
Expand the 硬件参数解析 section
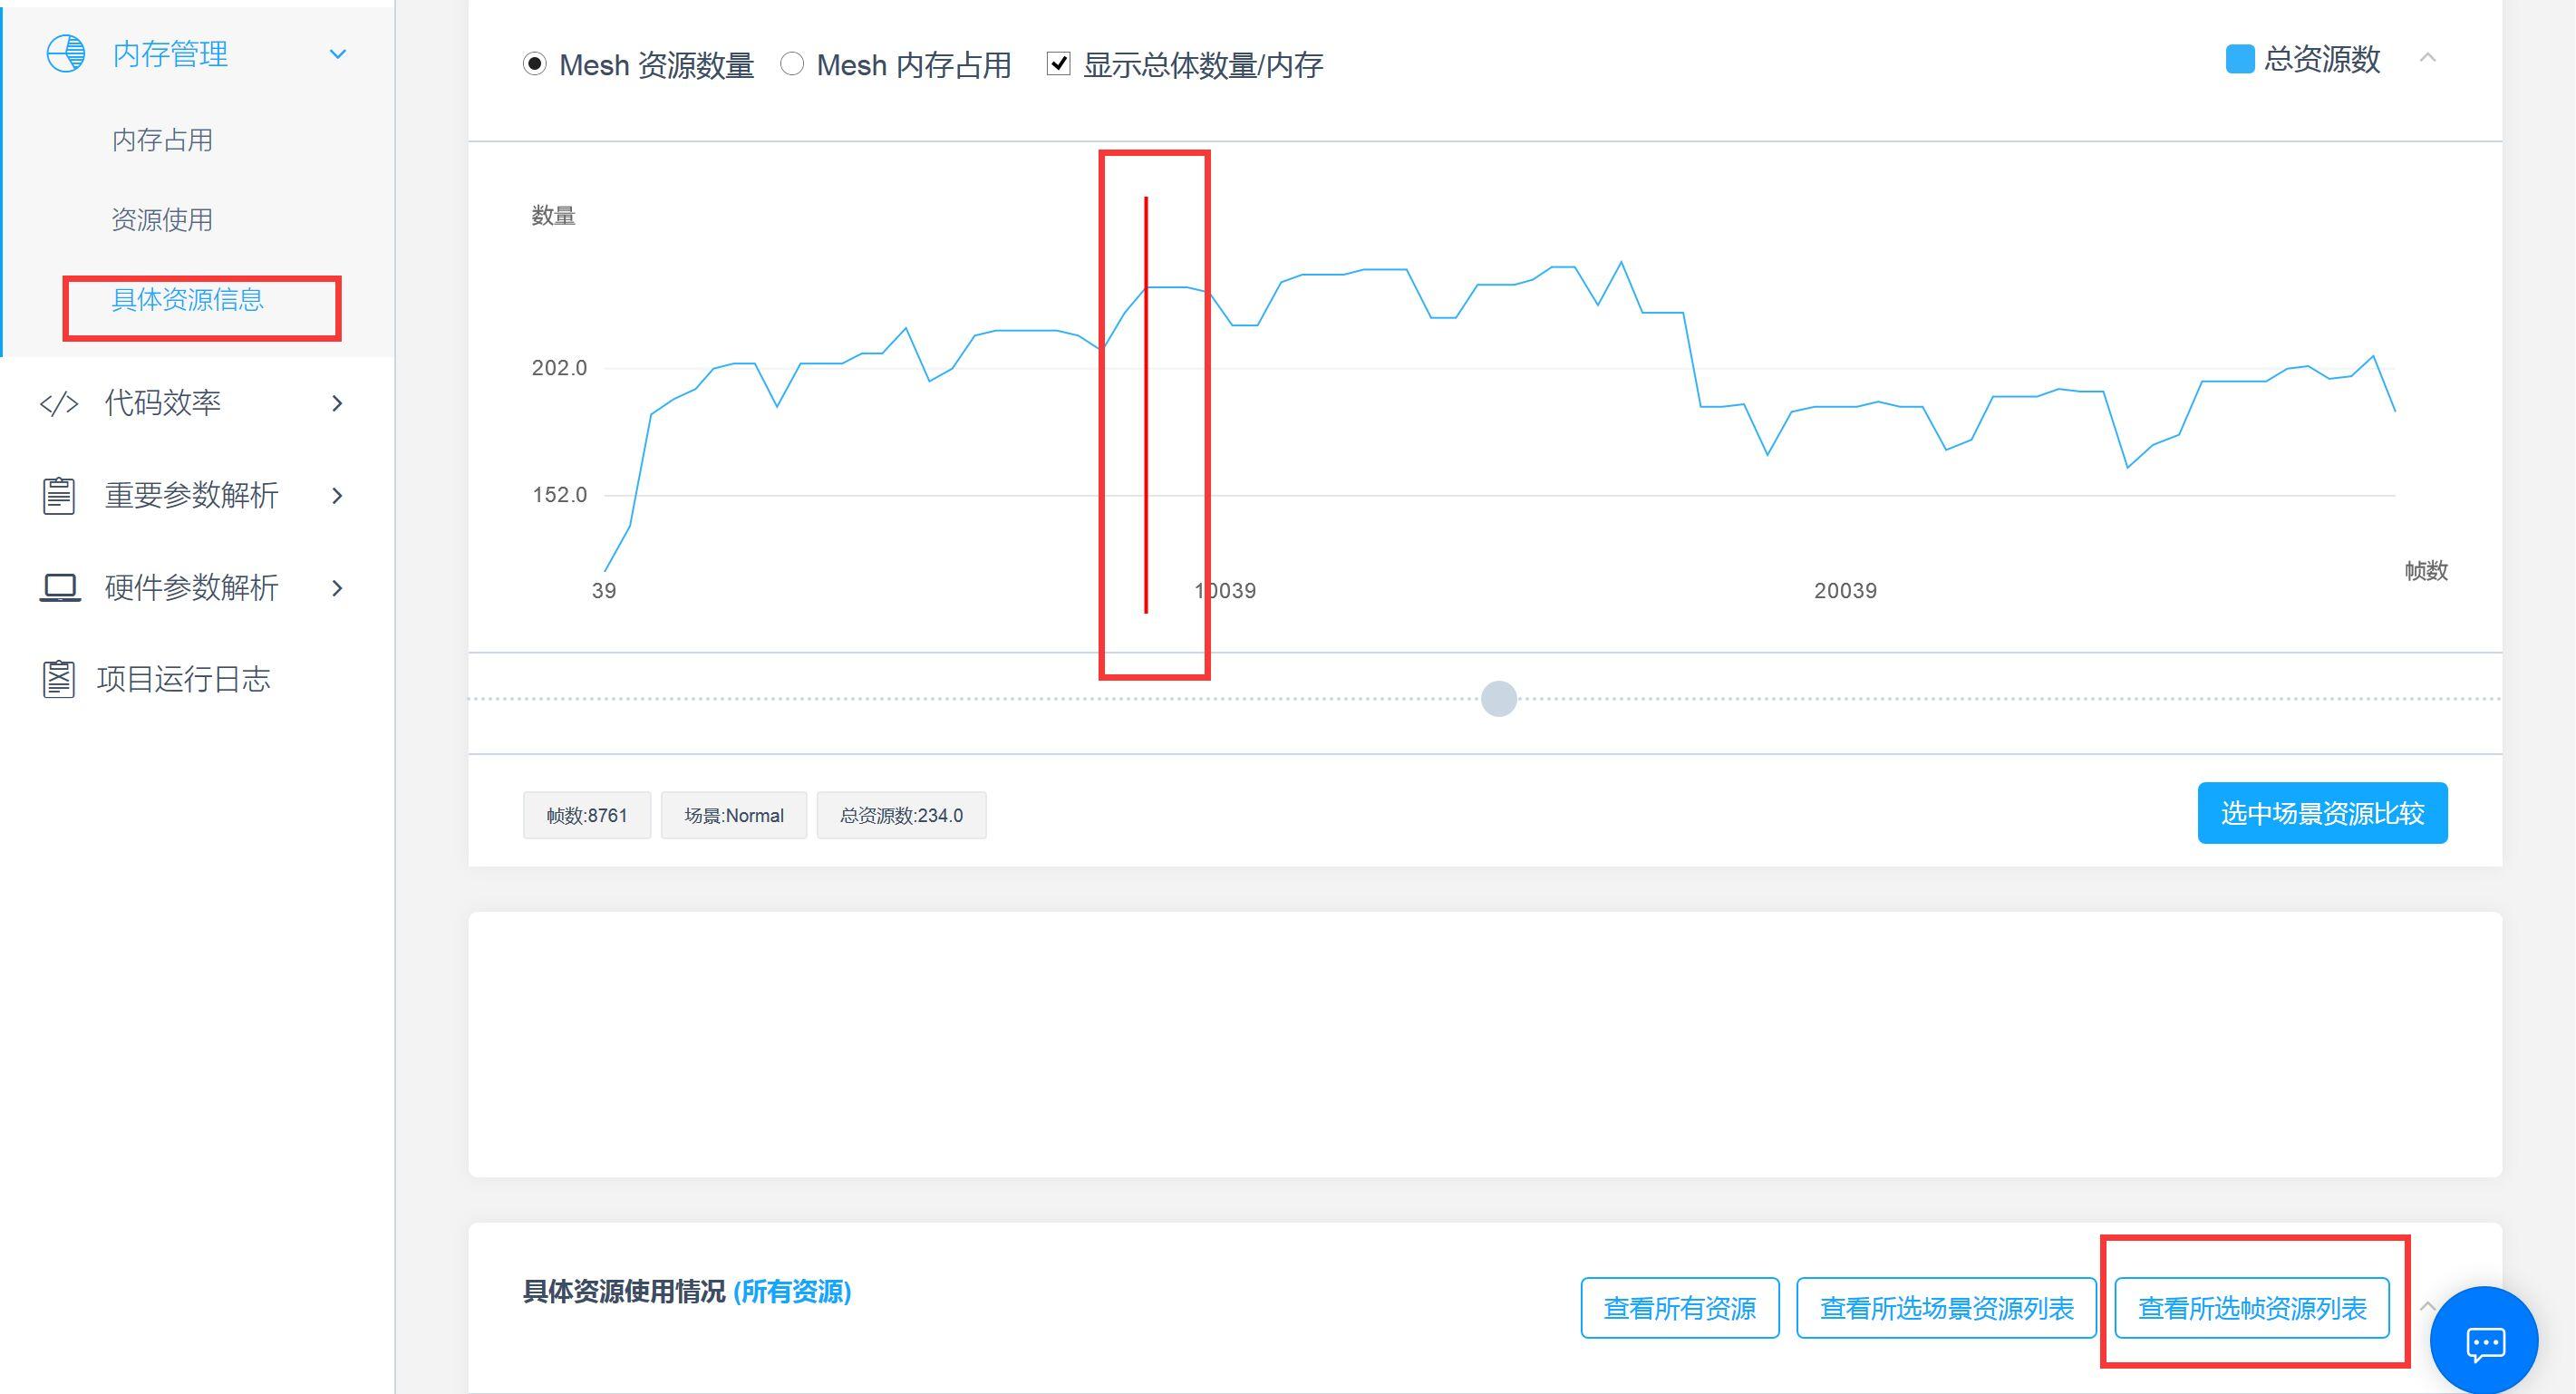338,587
